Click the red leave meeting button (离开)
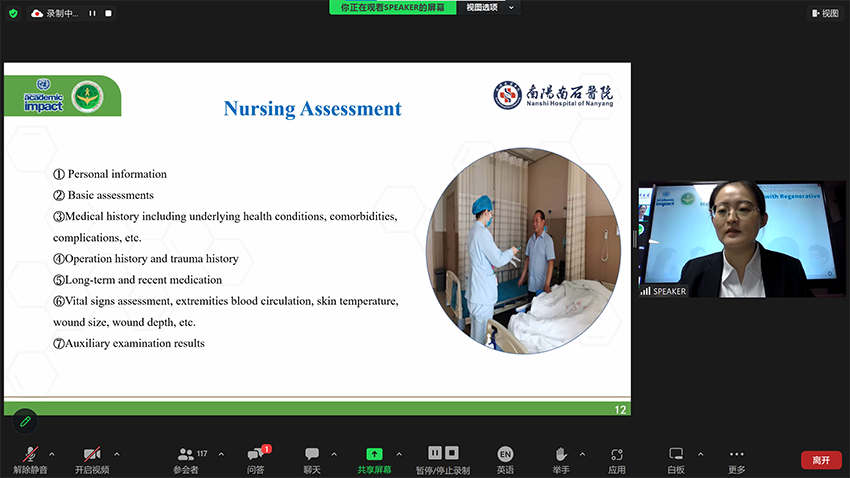 tap(821, 460)
